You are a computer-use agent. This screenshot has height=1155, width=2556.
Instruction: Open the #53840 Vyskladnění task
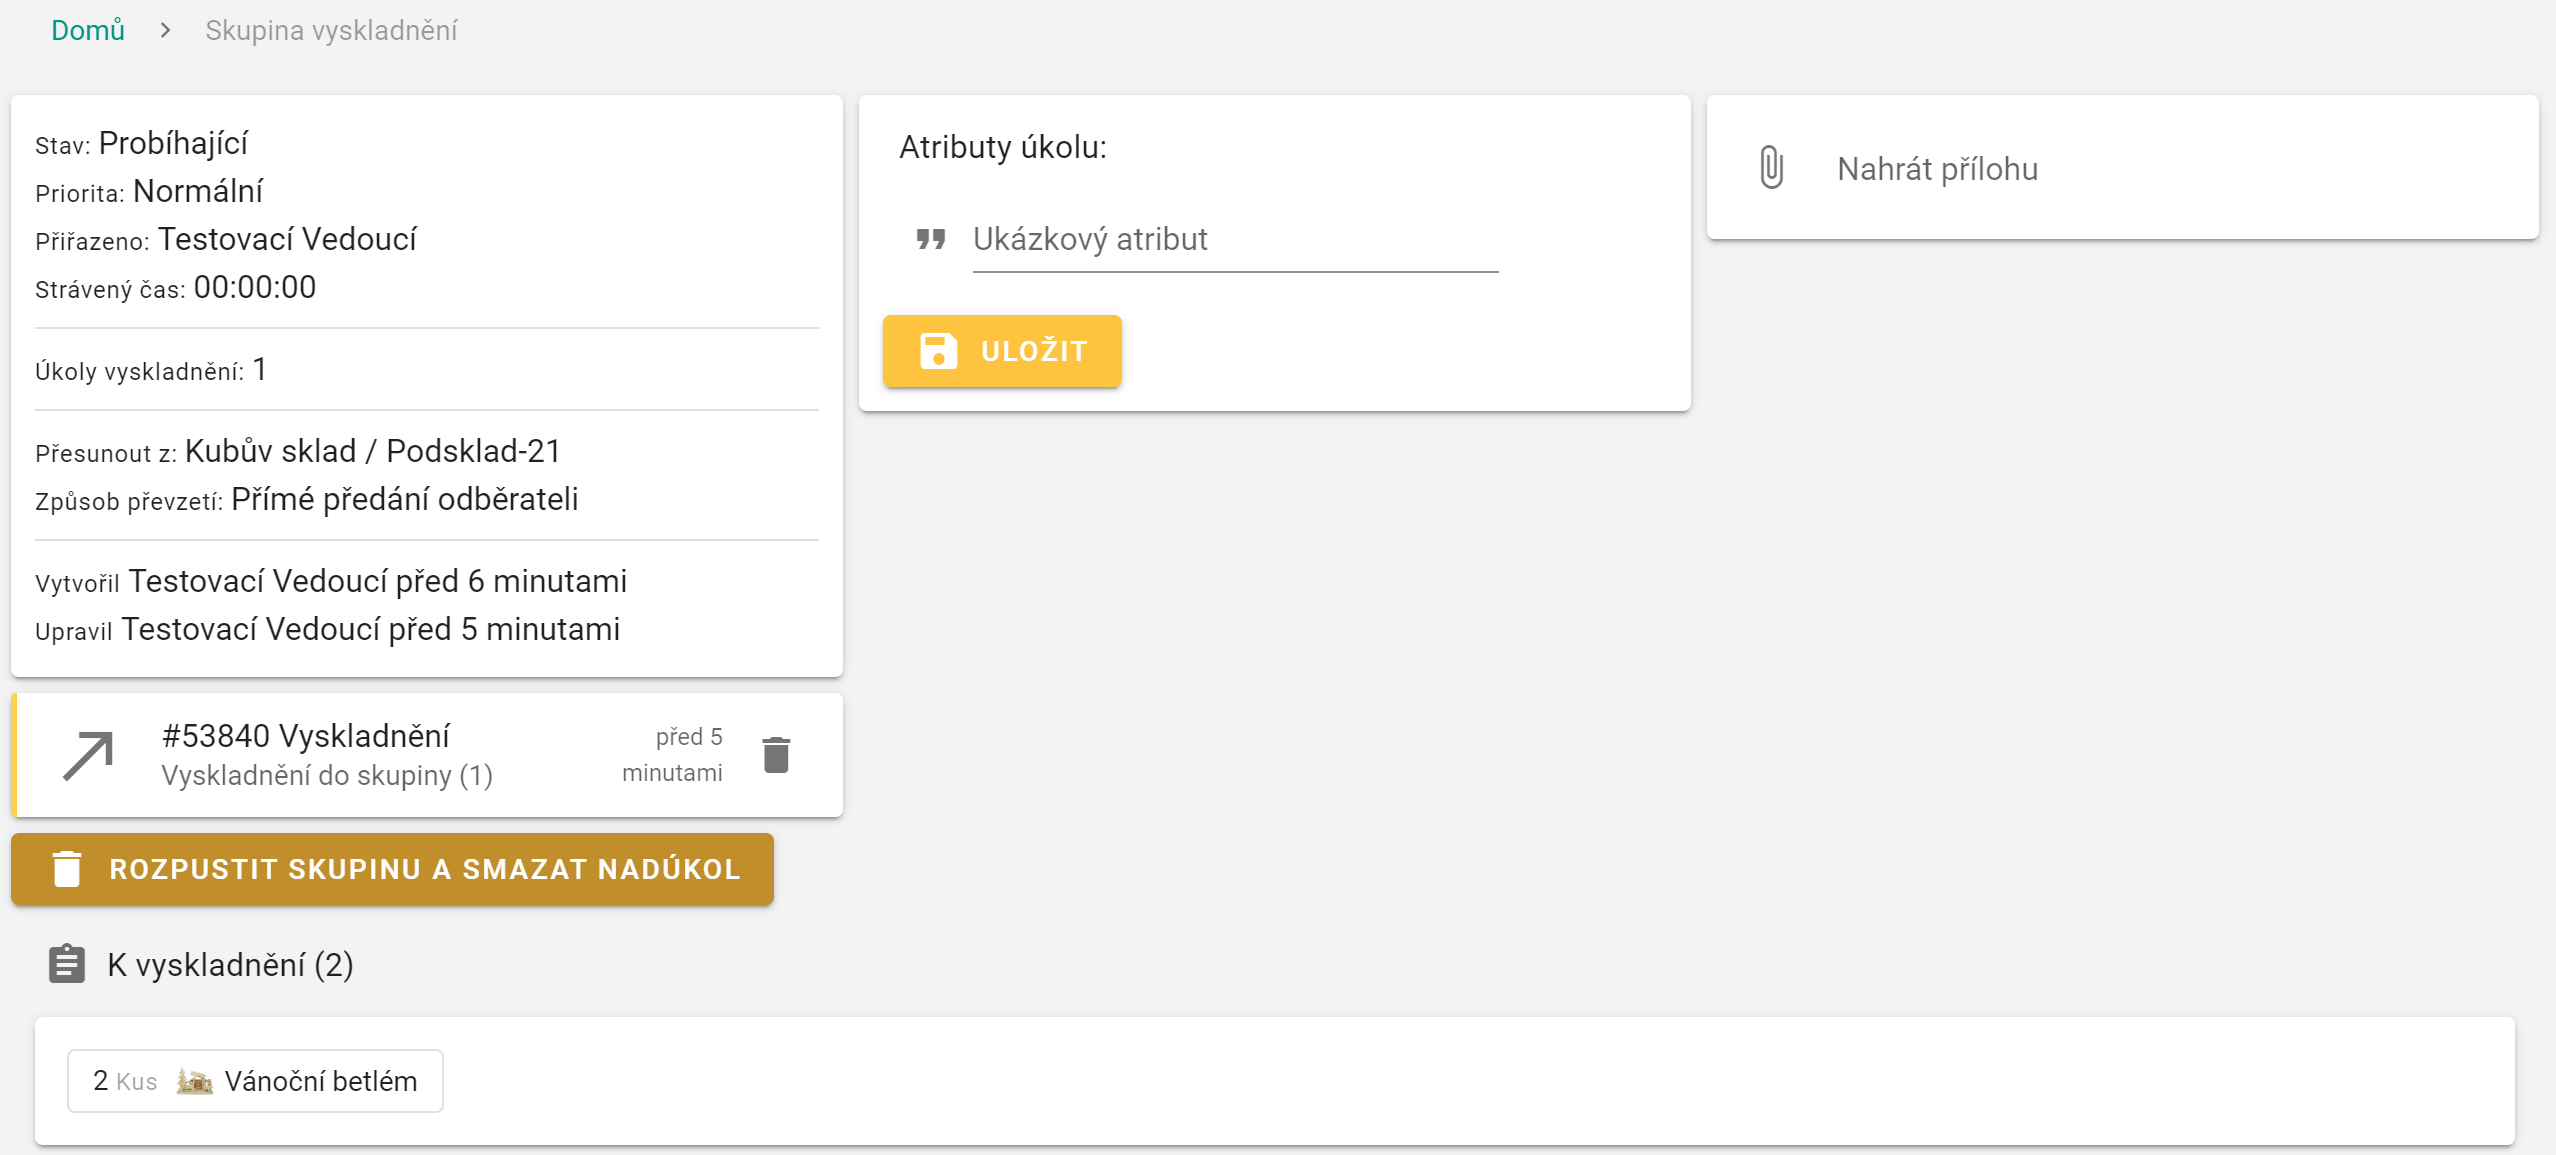click(306, 736)
